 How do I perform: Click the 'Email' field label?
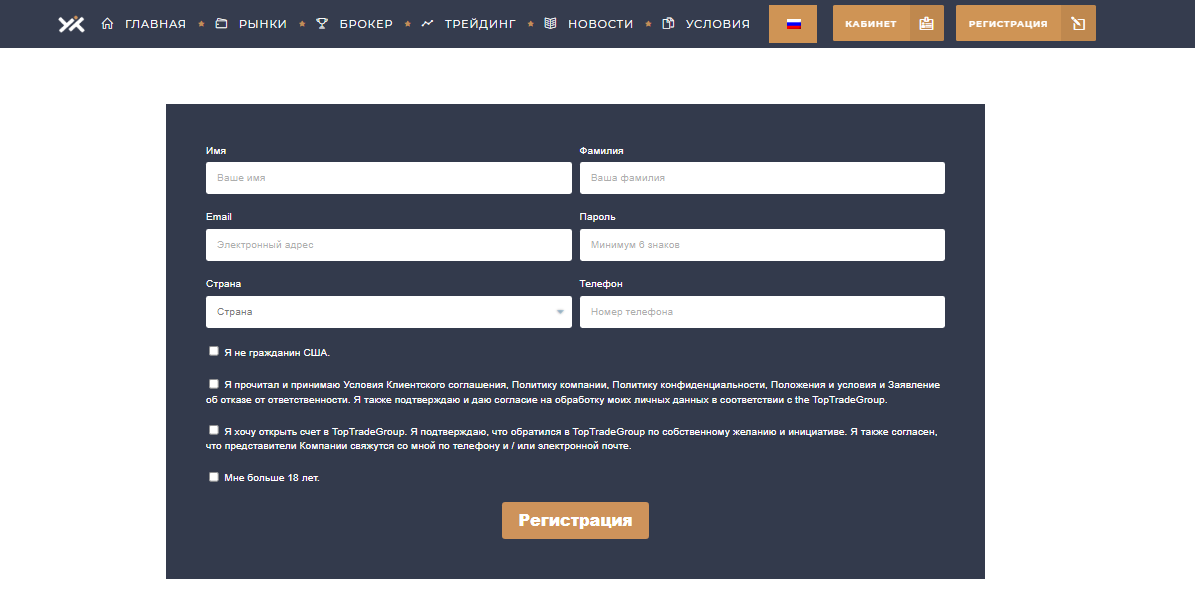coord(219,216)
